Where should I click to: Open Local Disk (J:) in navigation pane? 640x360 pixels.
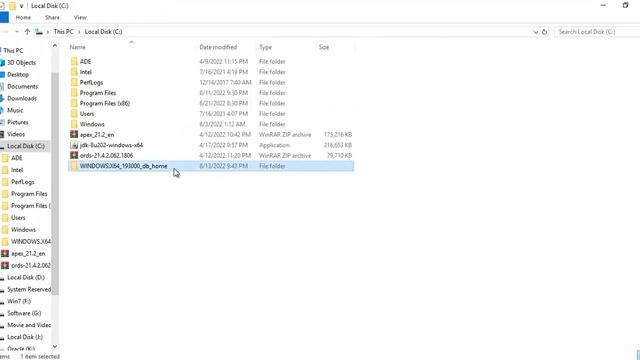point(24,337)
